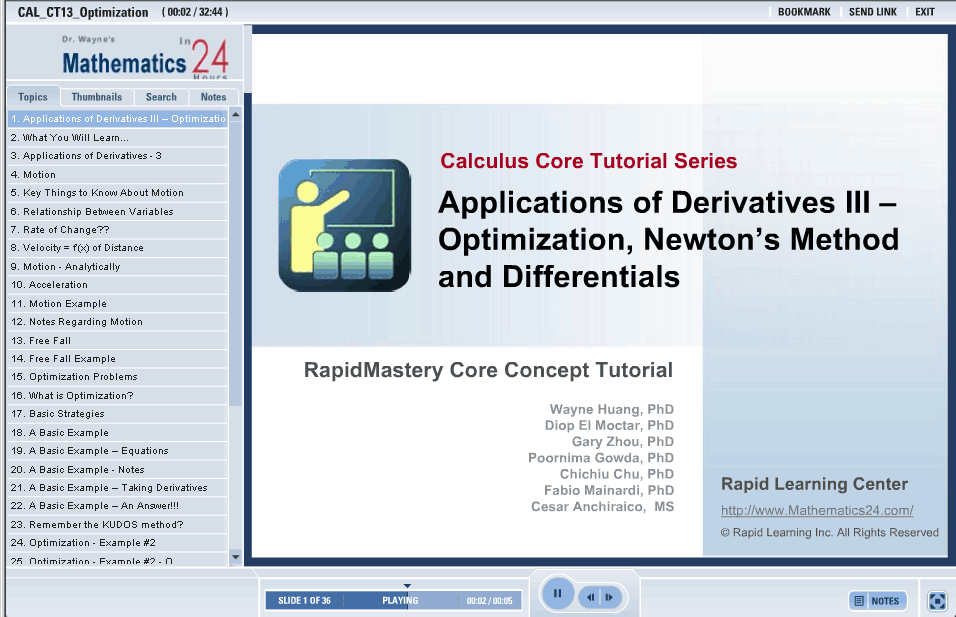Select topic 9 Motion - Analytically

(118, 266)
